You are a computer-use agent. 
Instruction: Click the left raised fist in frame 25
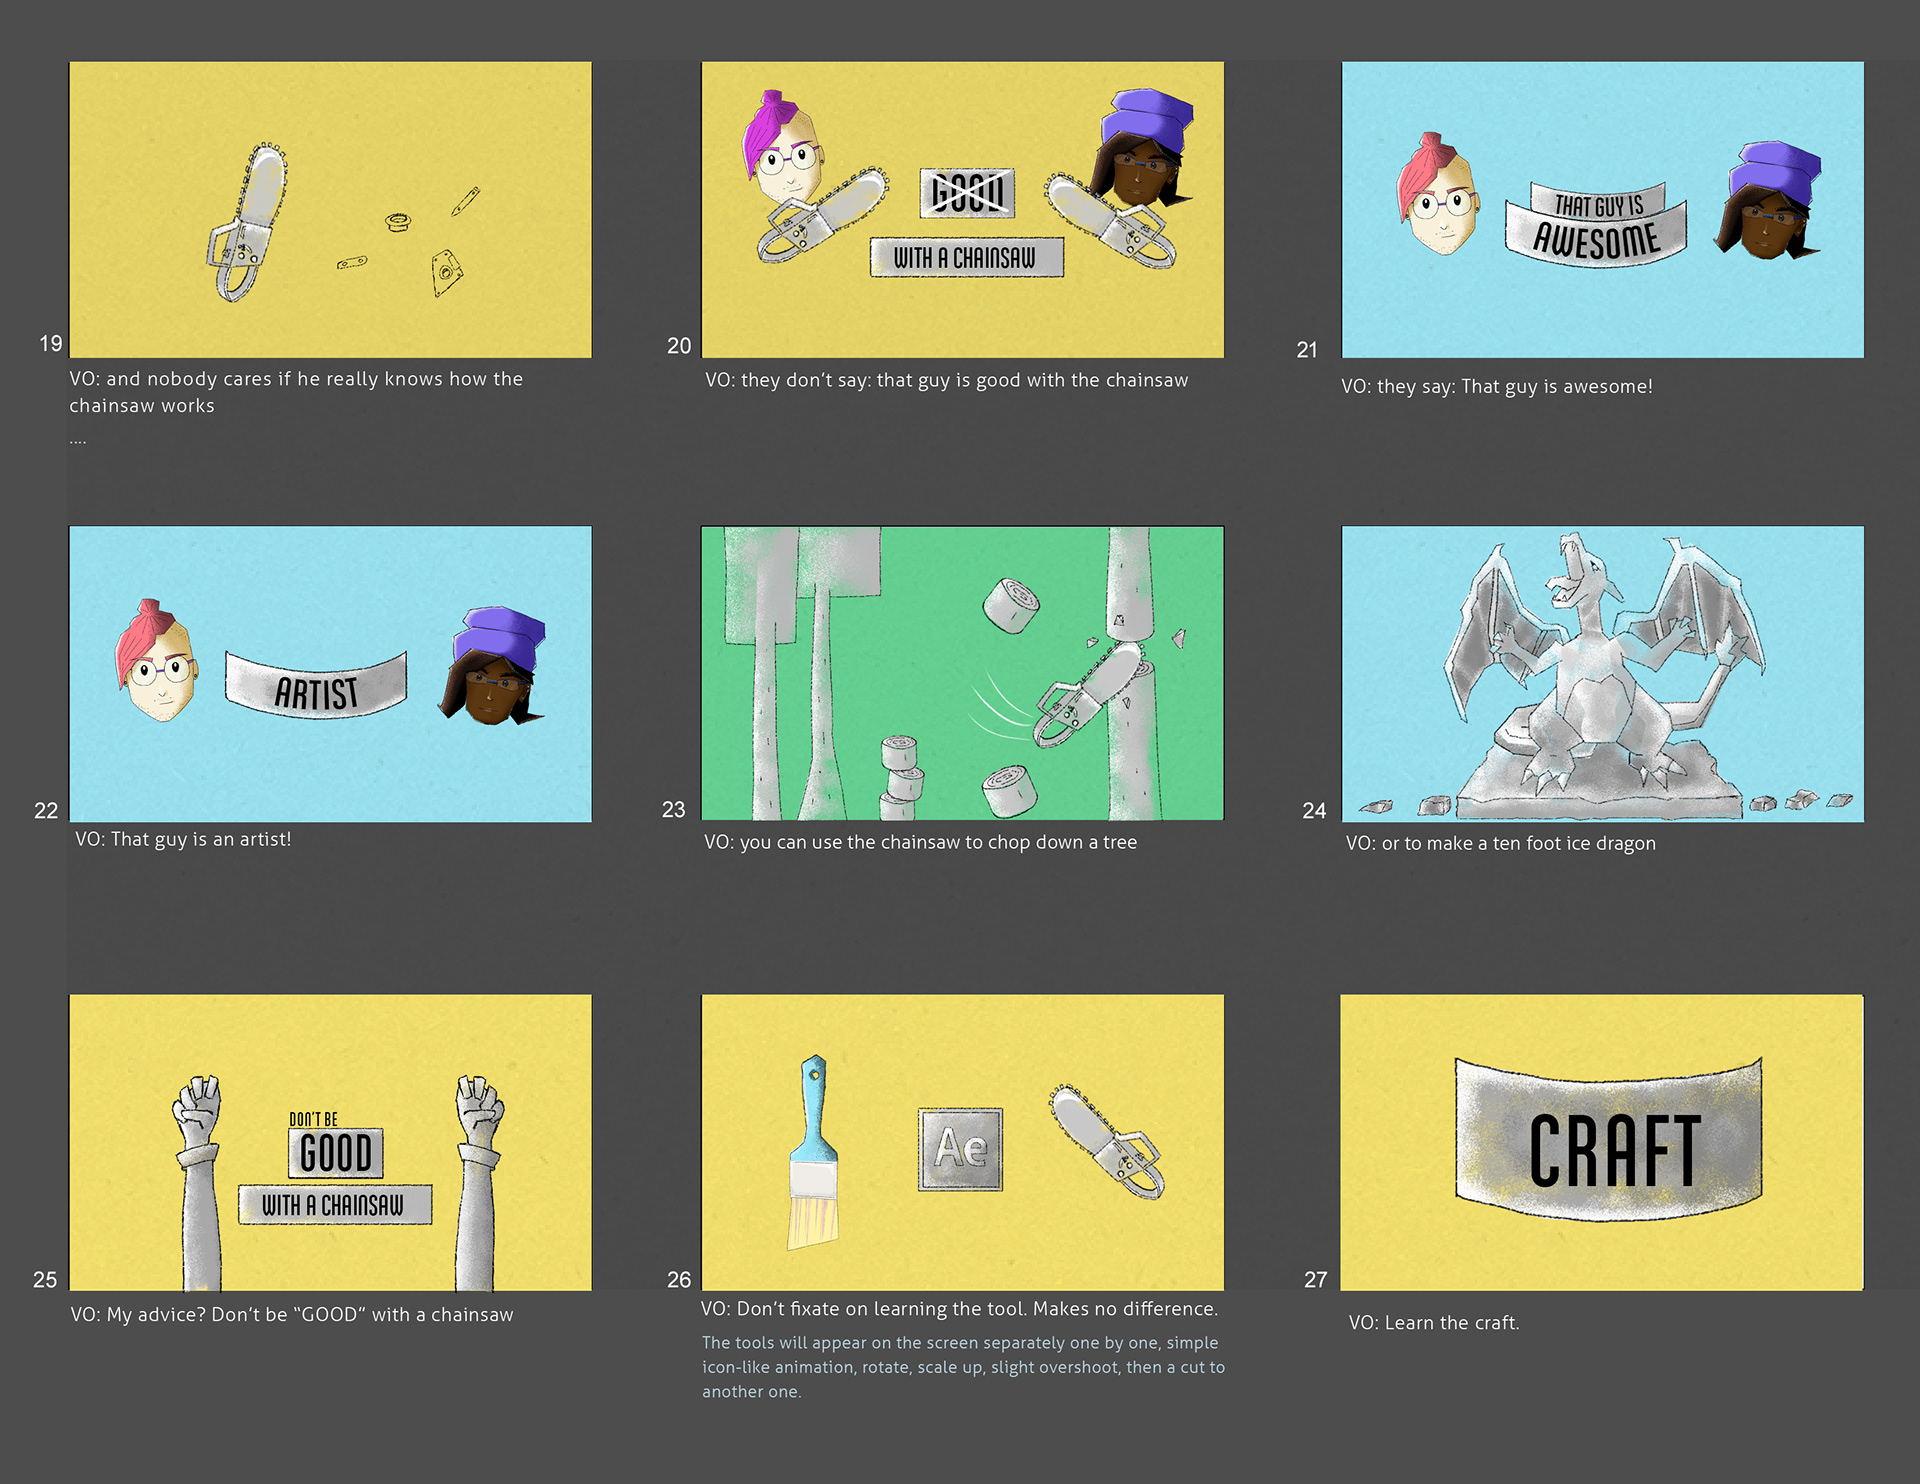[x=197, y=1182]
